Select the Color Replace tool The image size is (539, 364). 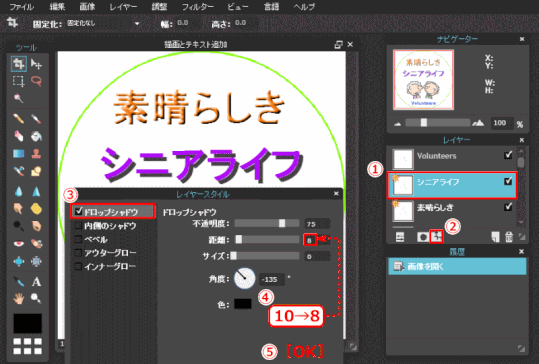(18, 171)
